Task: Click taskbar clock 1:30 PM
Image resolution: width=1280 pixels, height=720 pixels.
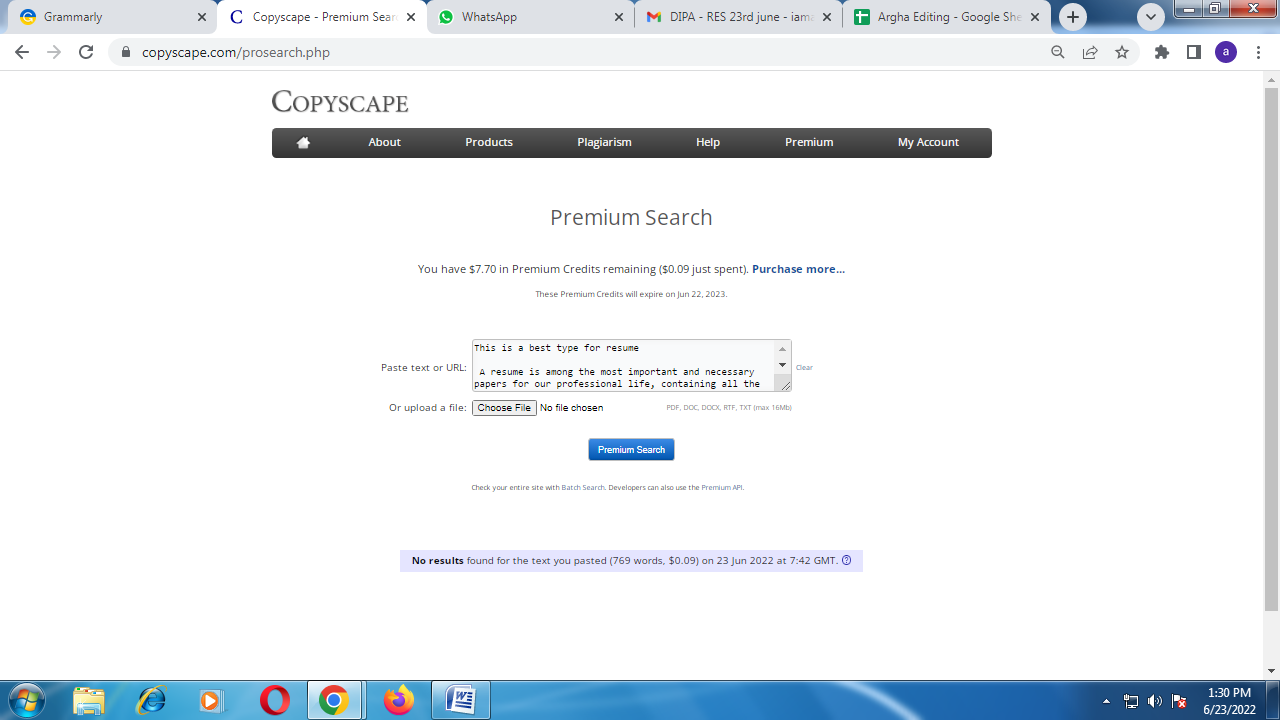Action: coord(1229,693)
